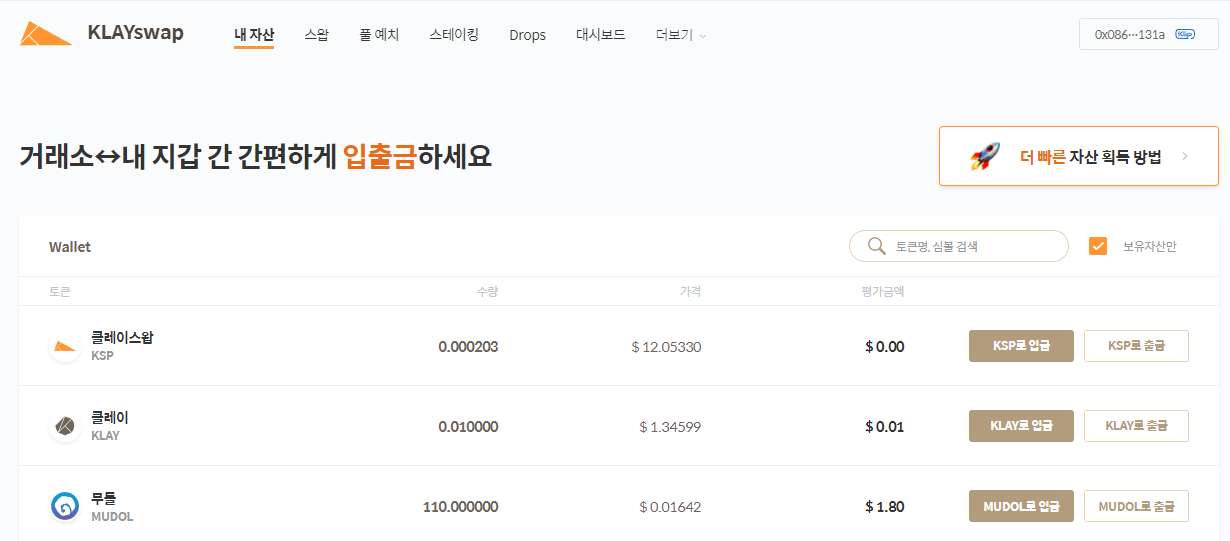This screenshot has width=1230, height=541.
Task: Select the 클레이스왑 token name
Action: 122,338
